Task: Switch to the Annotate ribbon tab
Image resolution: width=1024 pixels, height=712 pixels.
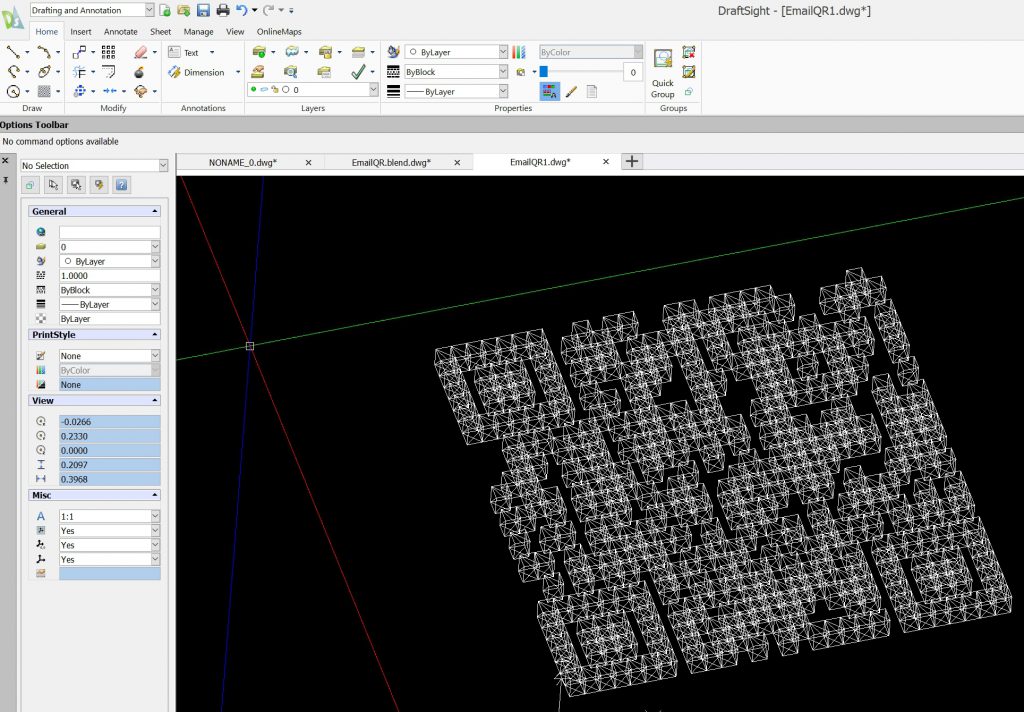Action: point(121,31)
